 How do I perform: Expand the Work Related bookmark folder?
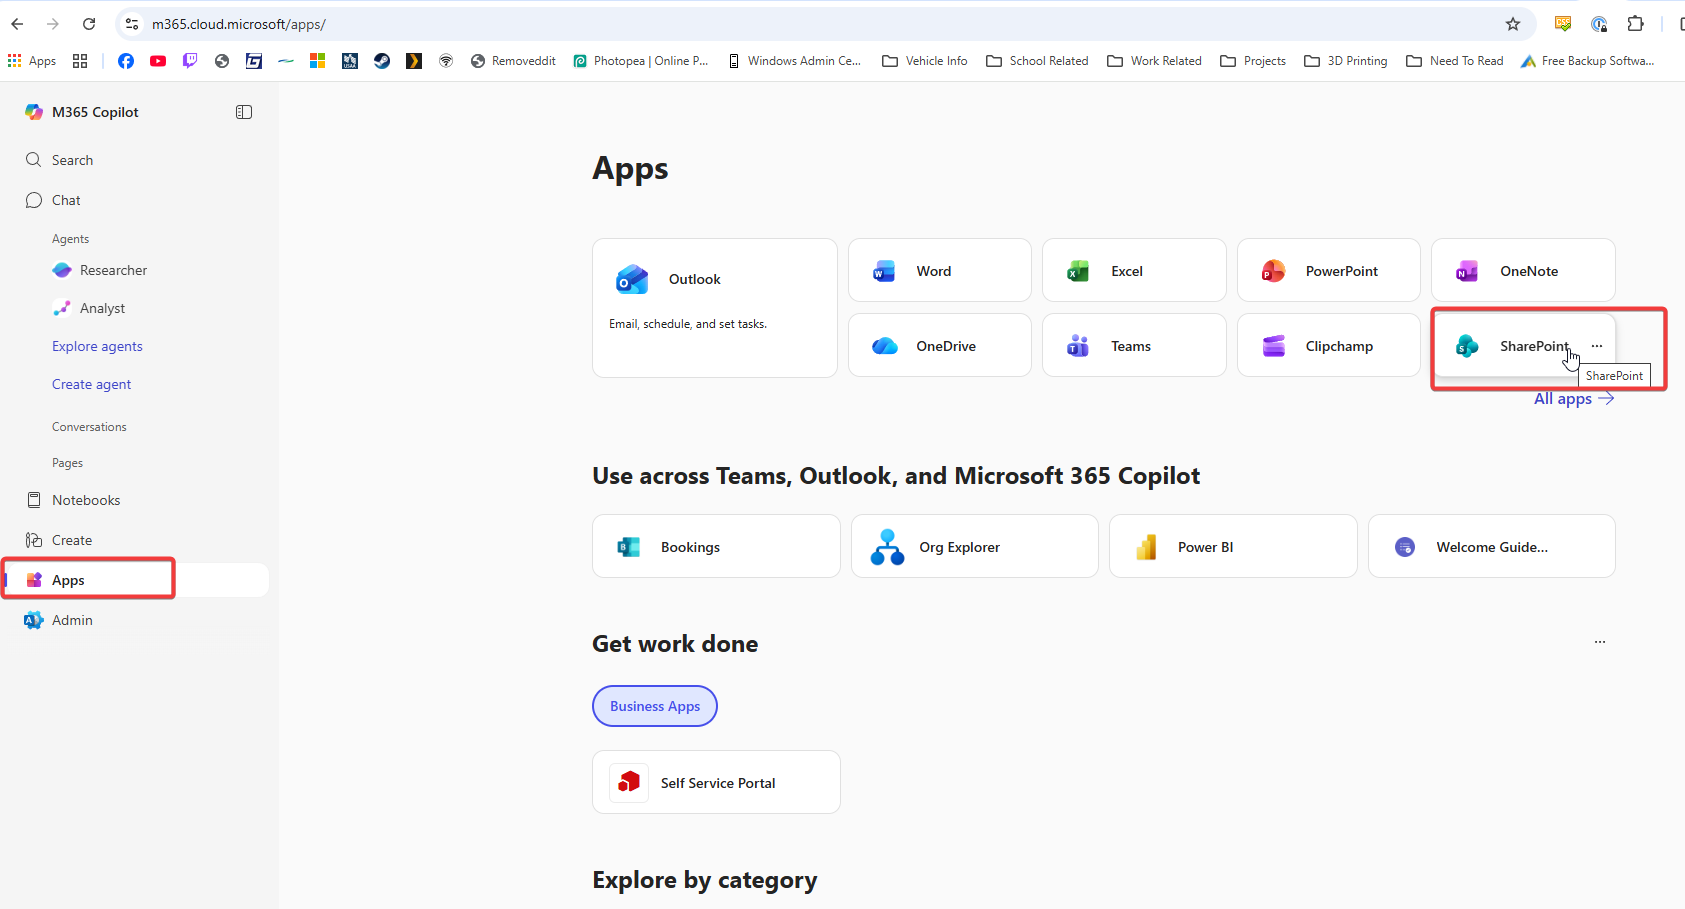tap(1155, 61)
